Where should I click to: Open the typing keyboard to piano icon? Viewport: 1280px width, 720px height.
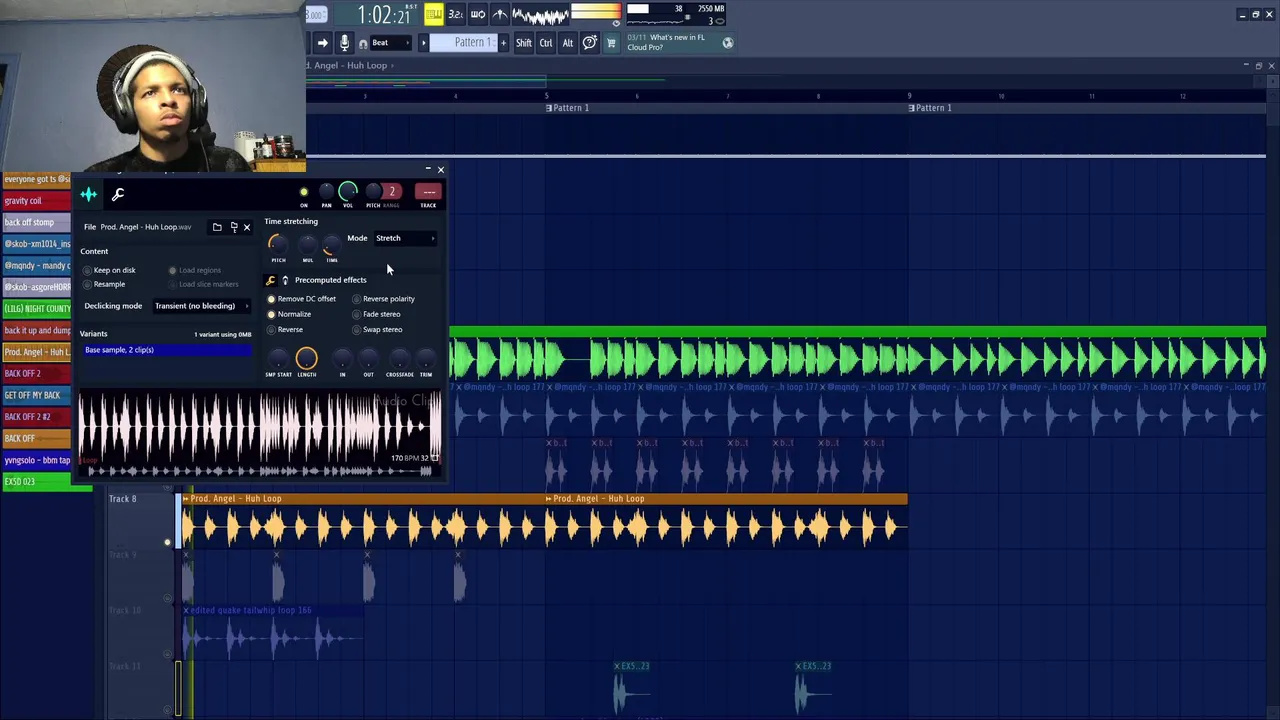pos(433,14)
